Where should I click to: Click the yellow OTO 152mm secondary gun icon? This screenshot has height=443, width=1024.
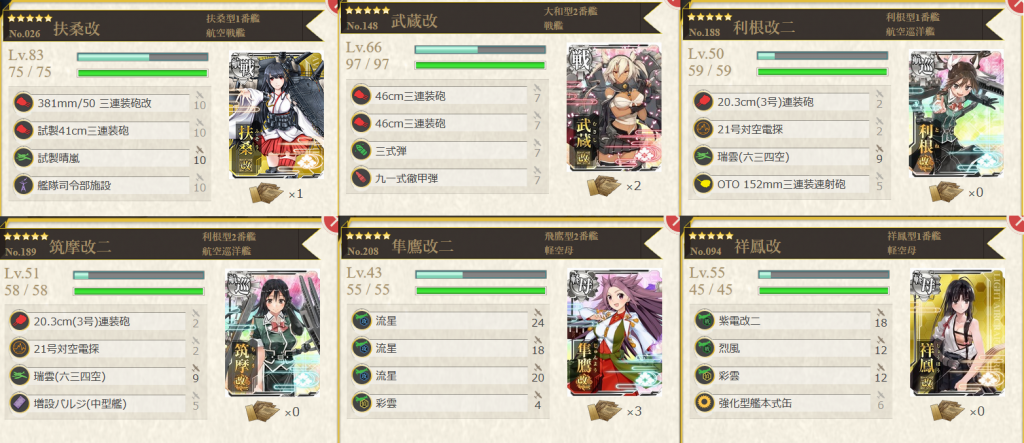[703, 184]
